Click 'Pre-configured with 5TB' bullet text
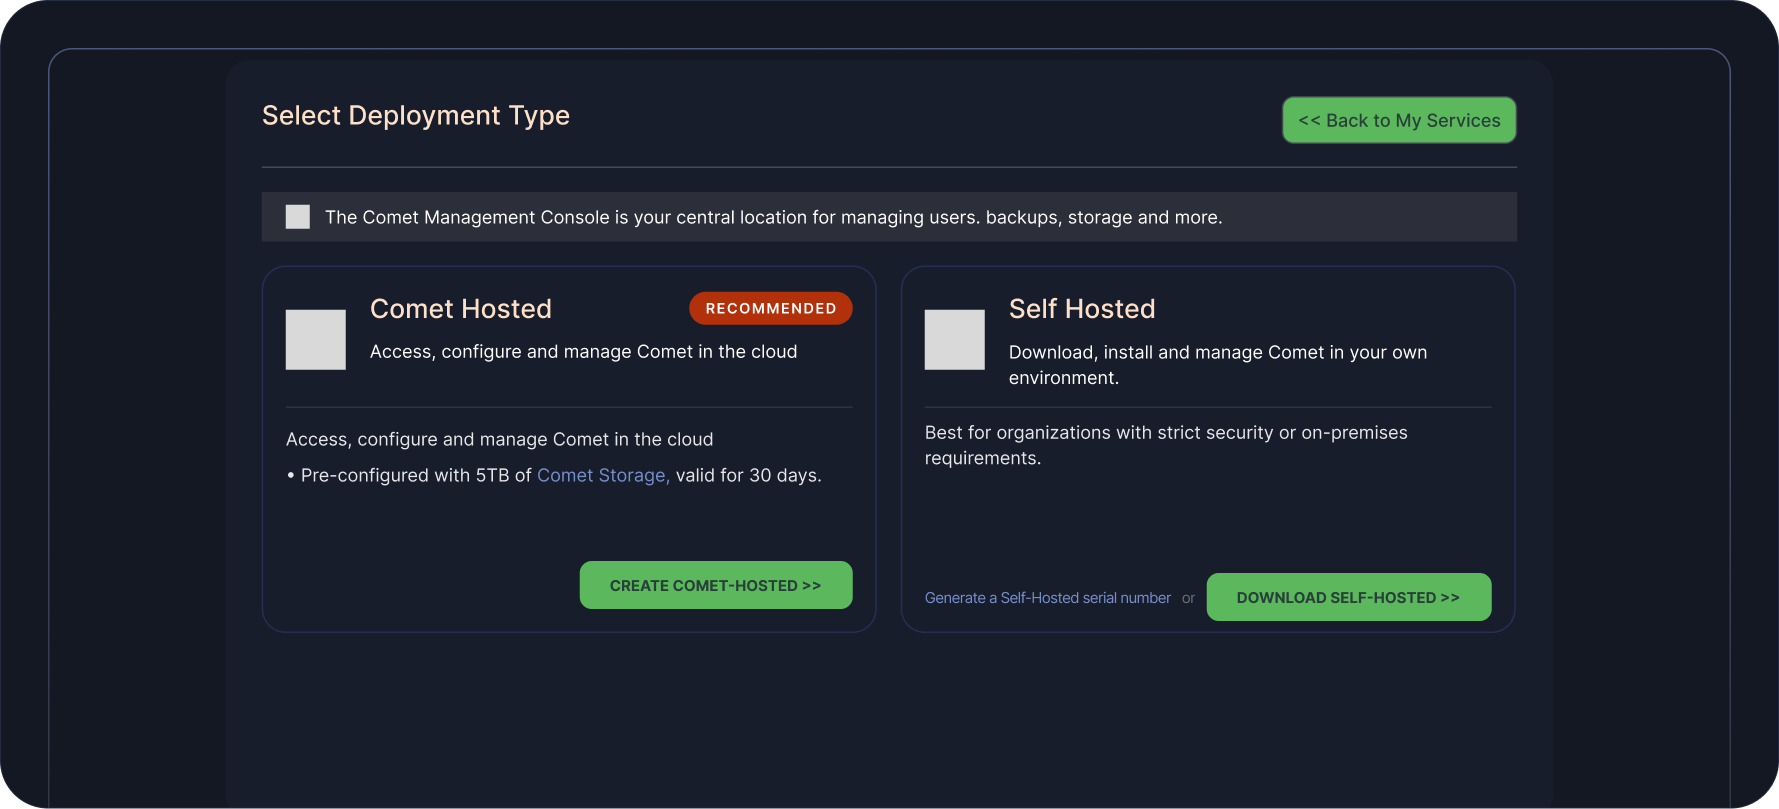 554,476
